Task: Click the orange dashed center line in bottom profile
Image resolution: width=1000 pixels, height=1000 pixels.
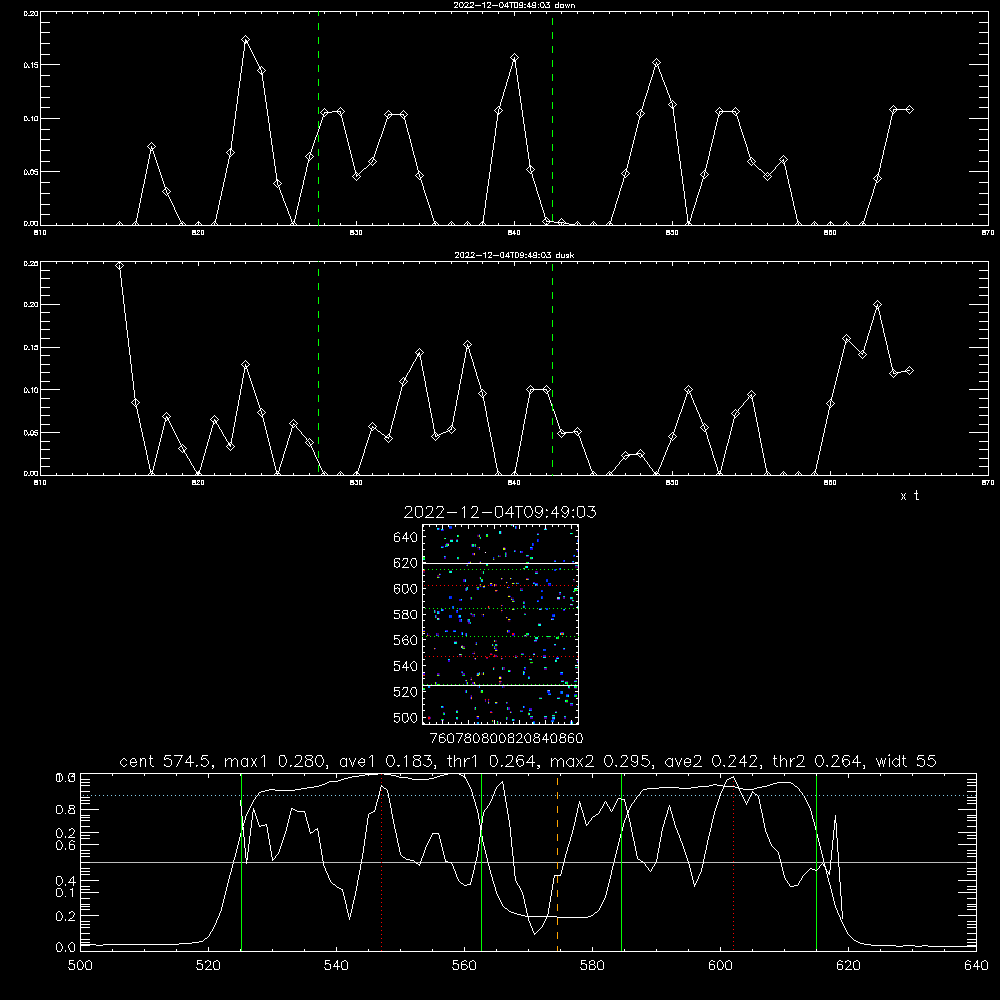Action: coord(557,861)
